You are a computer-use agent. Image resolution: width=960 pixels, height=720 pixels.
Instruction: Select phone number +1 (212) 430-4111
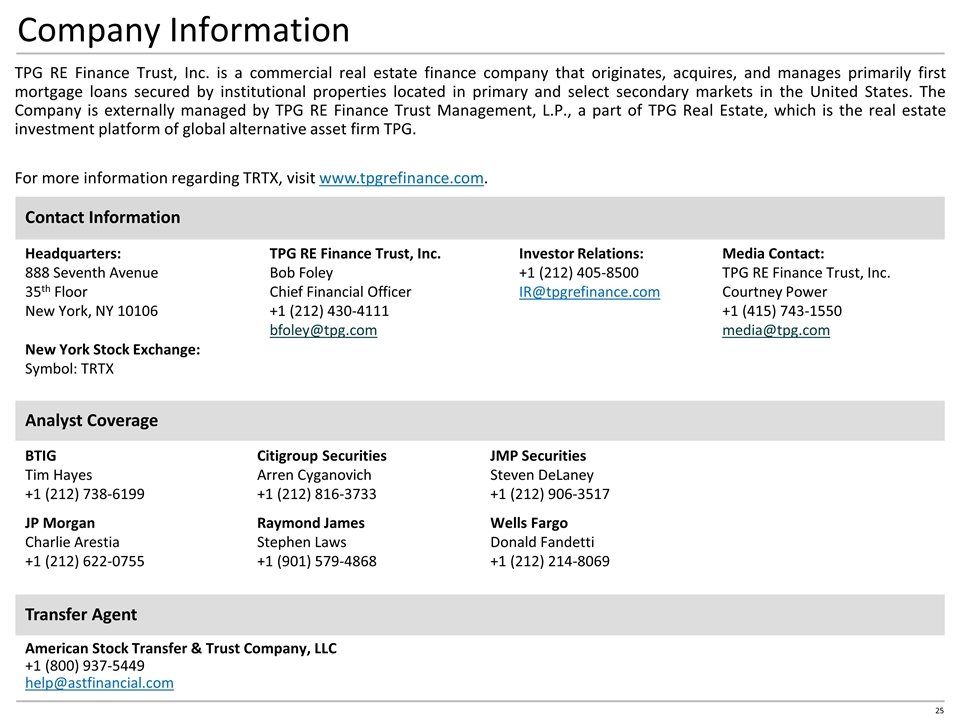tap(329, 311)
